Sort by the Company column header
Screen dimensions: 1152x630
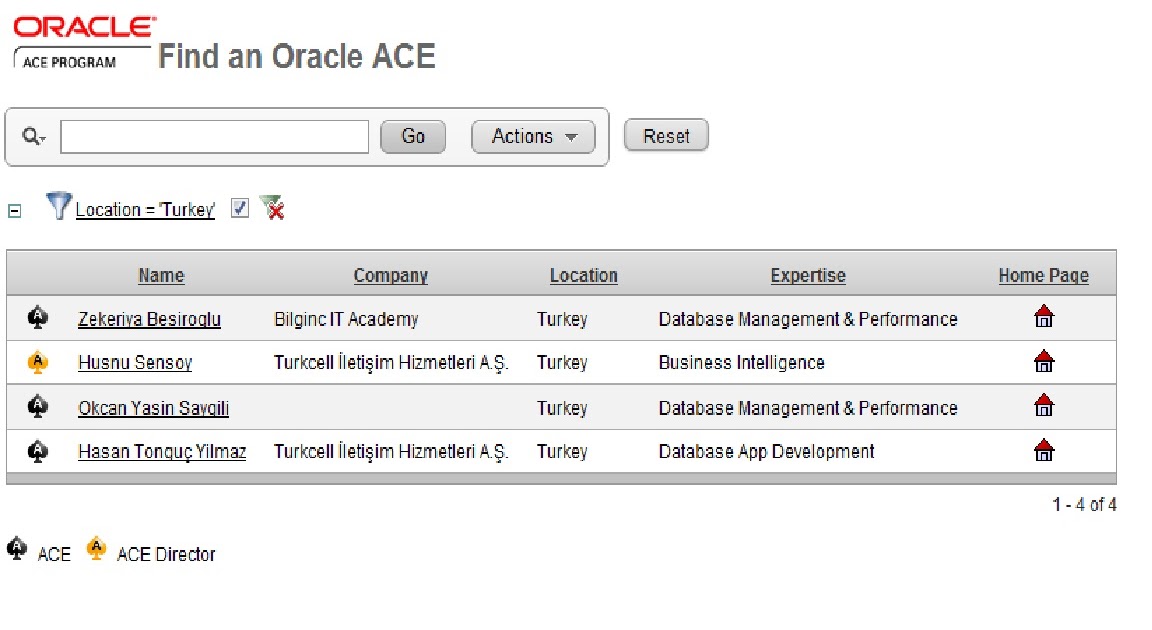390,276
